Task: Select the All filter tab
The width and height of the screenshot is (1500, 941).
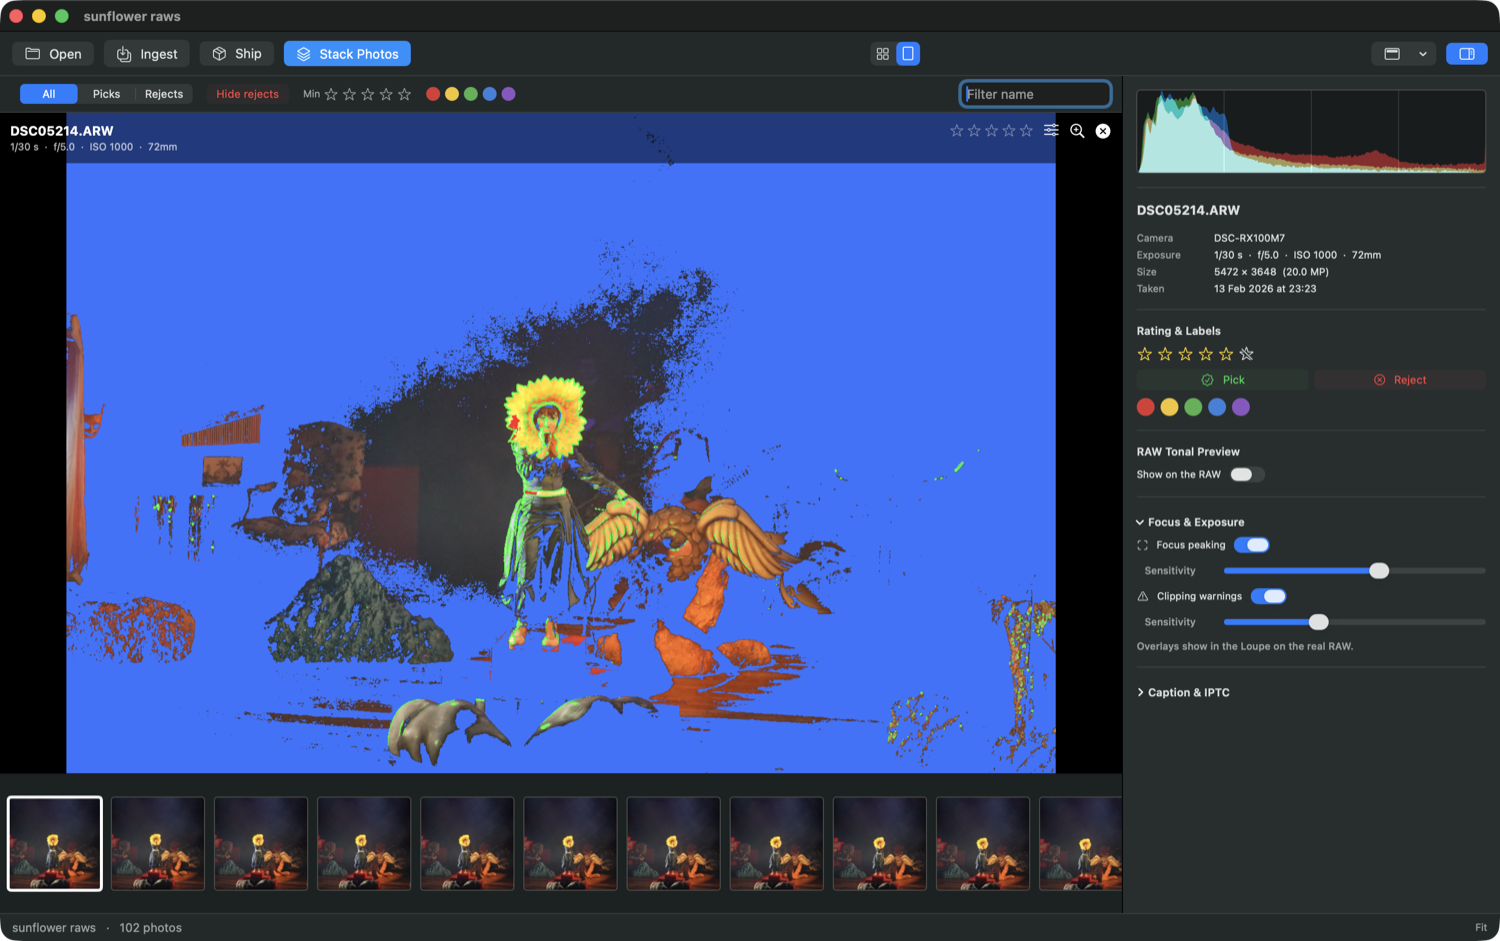Action: pyautogui.click(x=49, y=94)
